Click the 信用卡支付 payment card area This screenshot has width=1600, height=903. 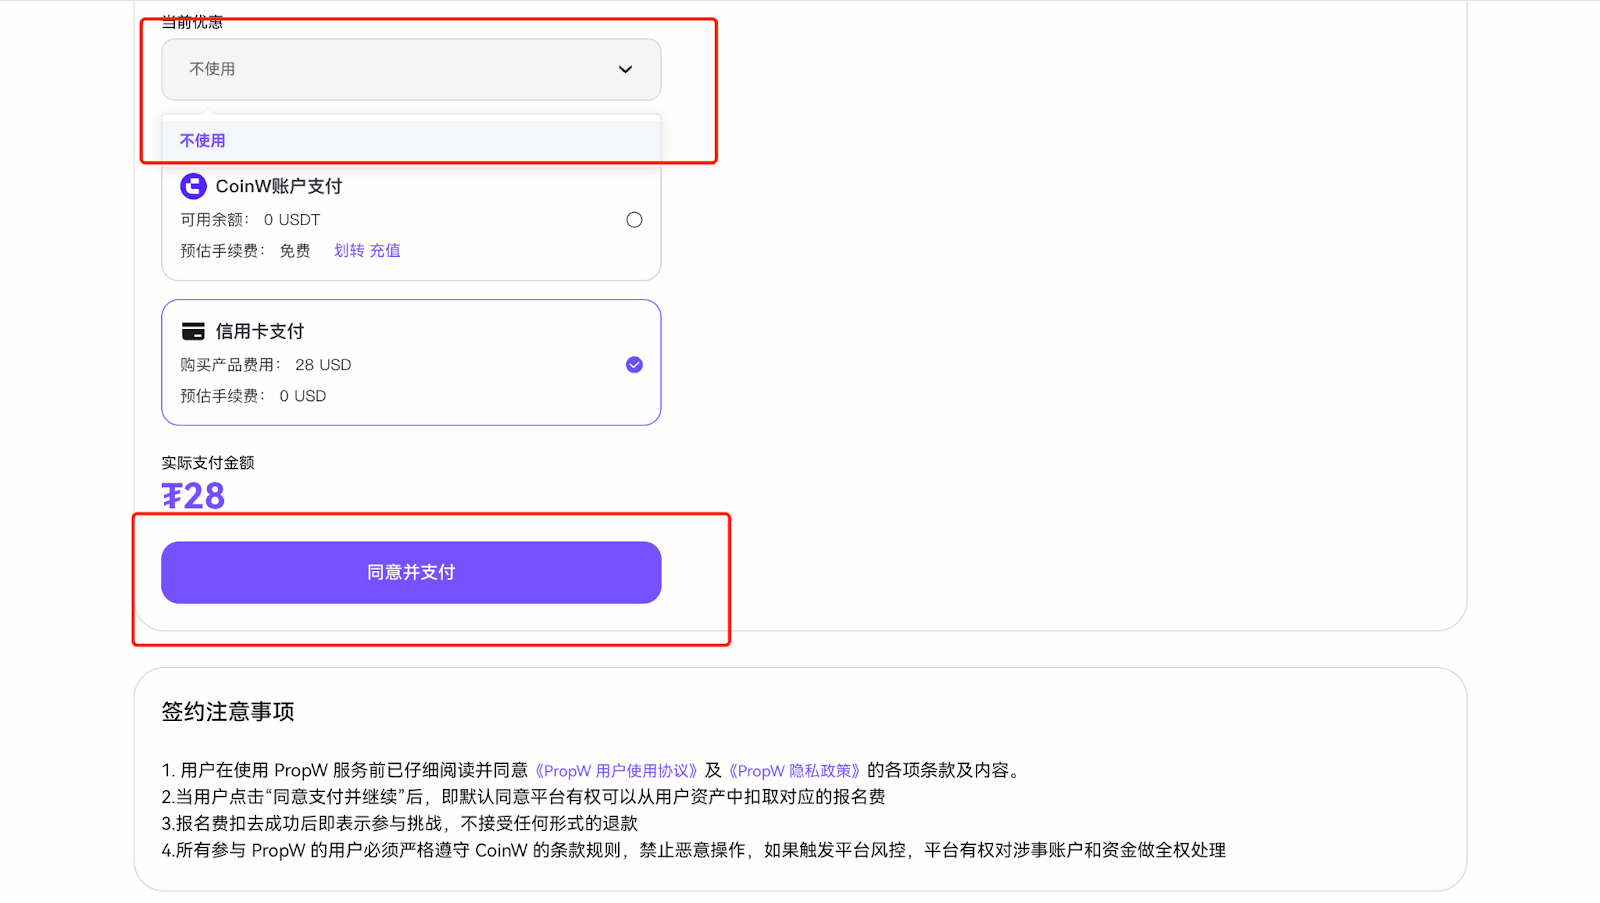[410, 362]
